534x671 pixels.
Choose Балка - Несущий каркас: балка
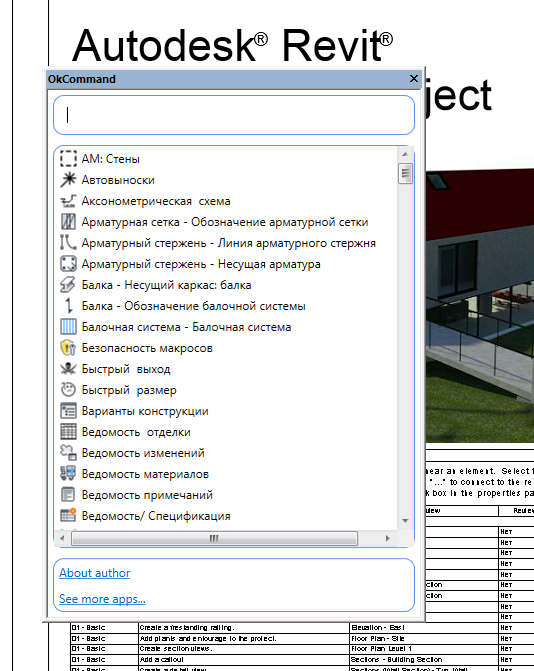tap(166, 285)
